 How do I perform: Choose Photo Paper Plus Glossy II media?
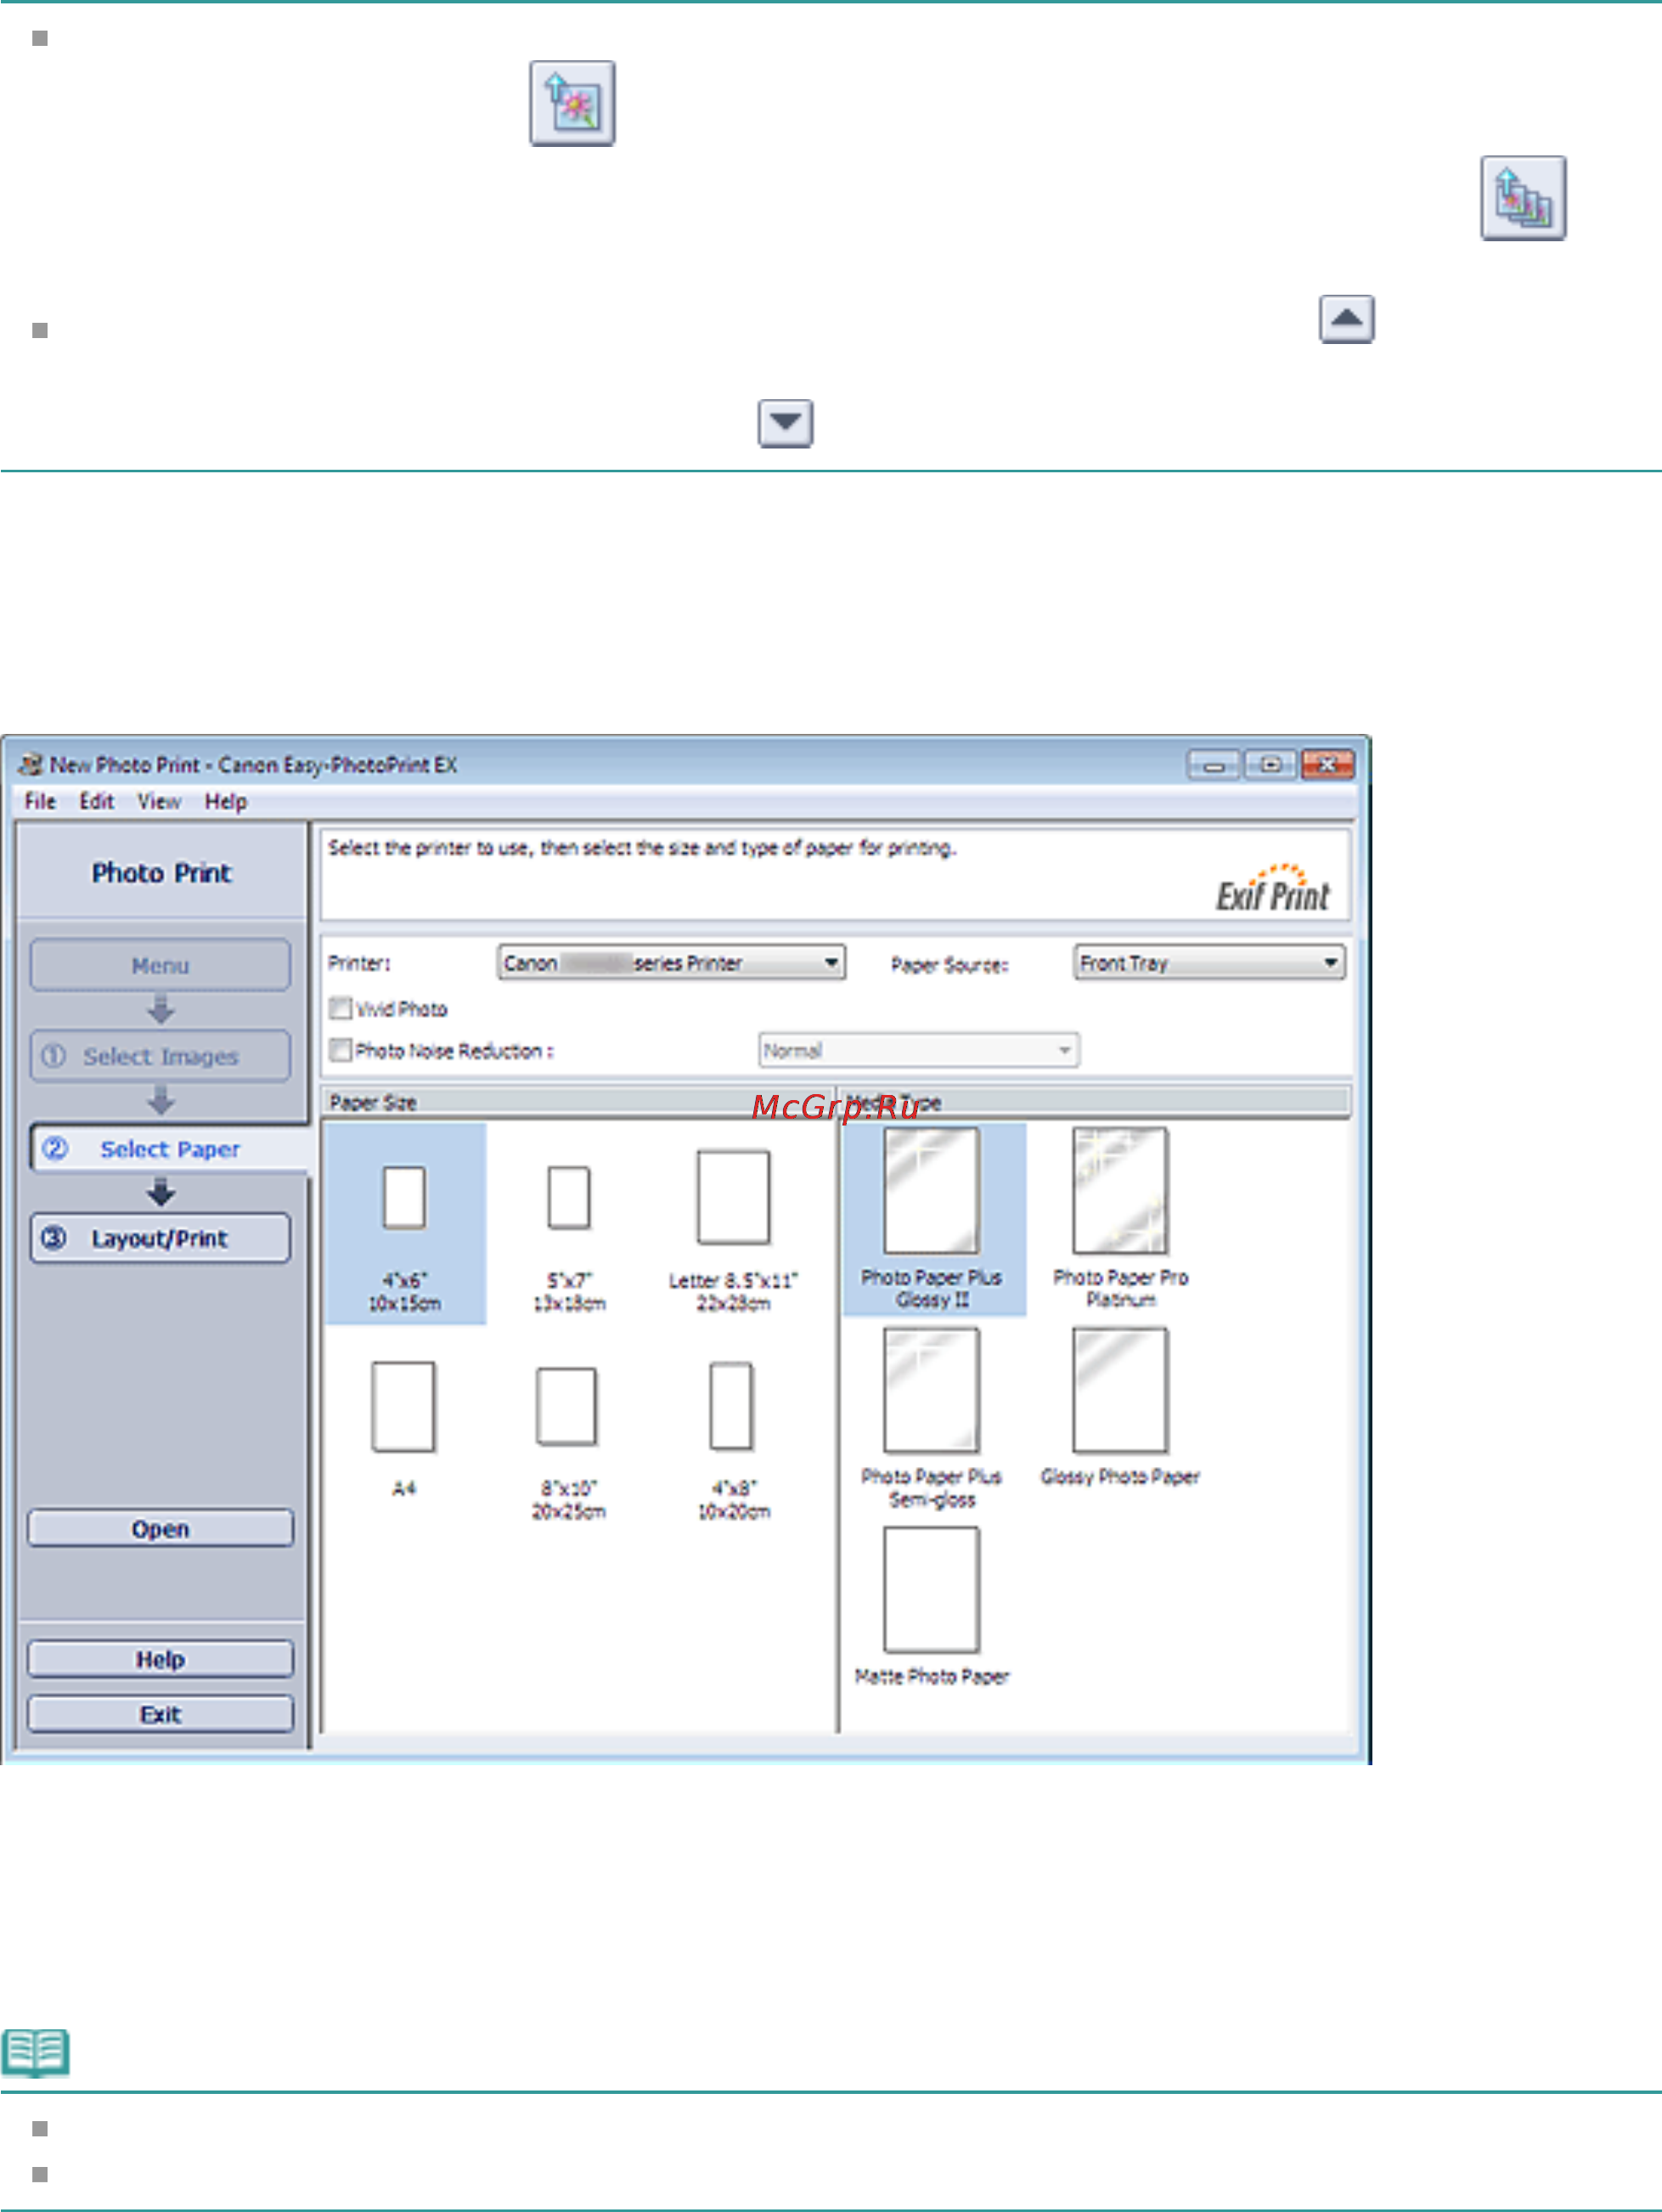[933, 1219]
